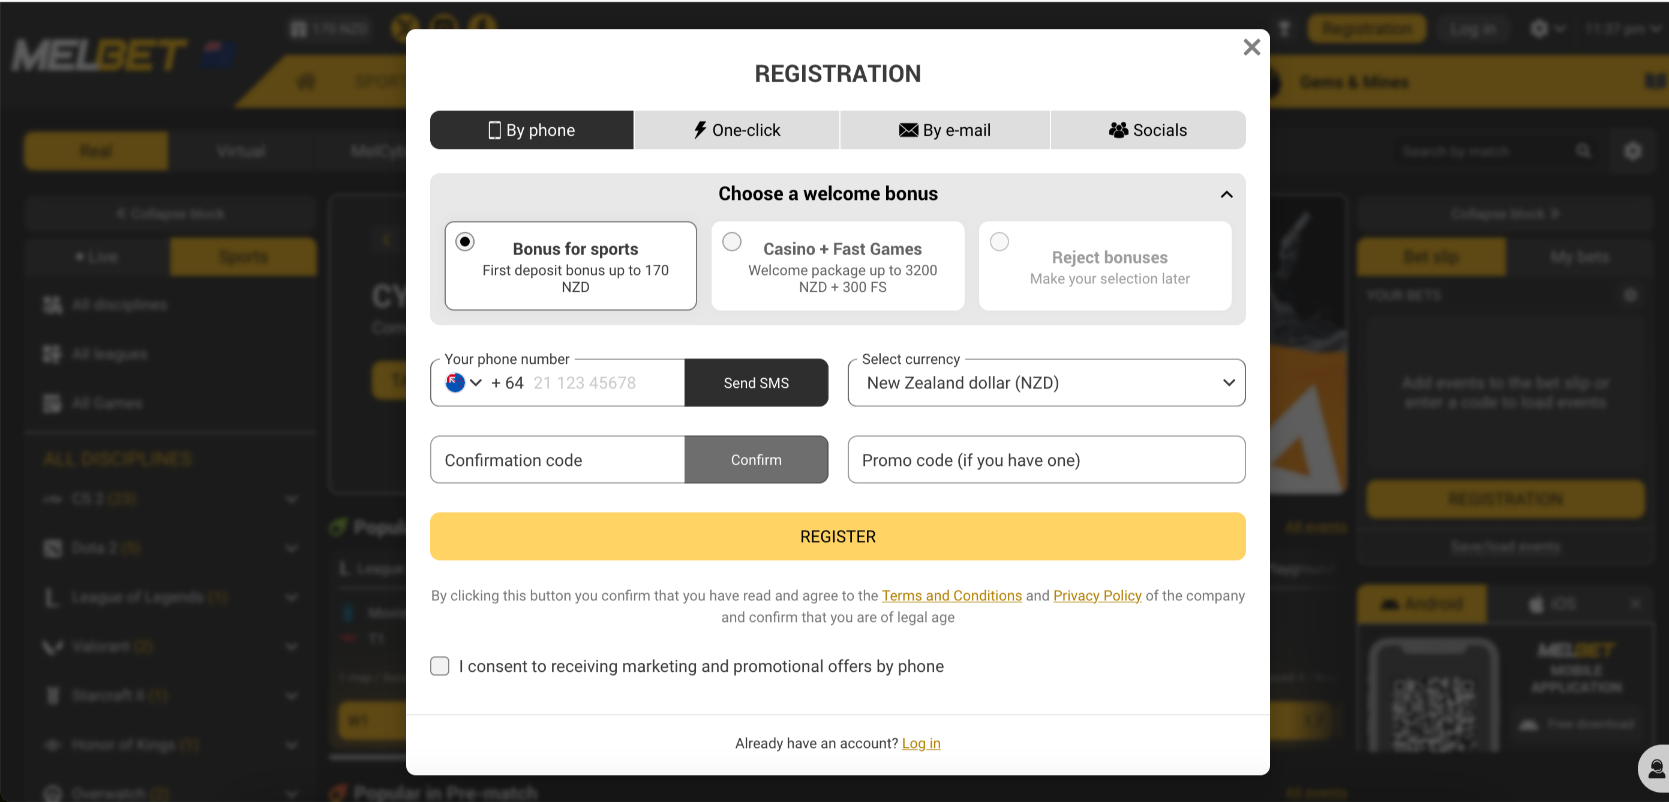
Task: Open the Select currency dropdown
Action: click(1046, 383)
